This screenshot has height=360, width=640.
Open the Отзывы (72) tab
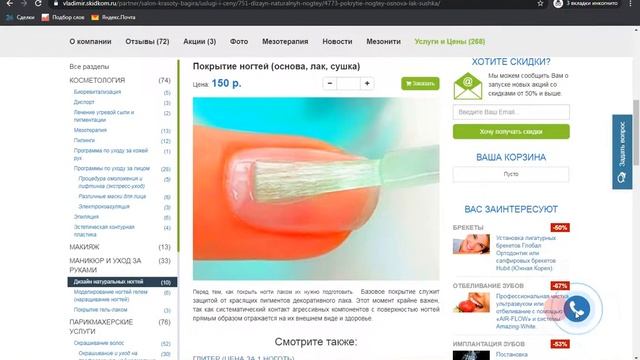point(147,42)
